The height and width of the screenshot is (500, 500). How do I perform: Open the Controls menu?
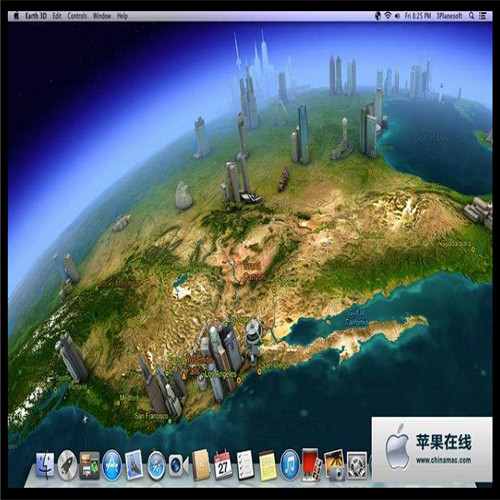point(77,16)
